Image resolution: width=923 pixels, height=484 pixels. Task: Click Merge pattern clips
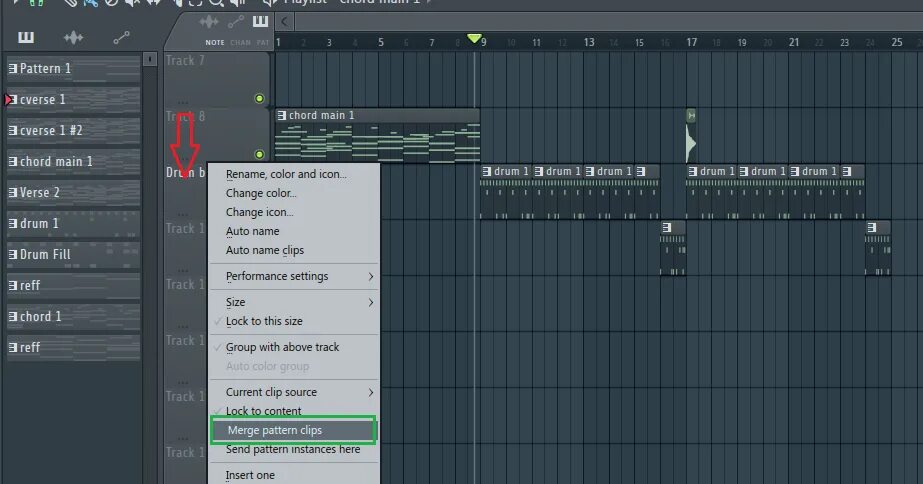point(293,430)
